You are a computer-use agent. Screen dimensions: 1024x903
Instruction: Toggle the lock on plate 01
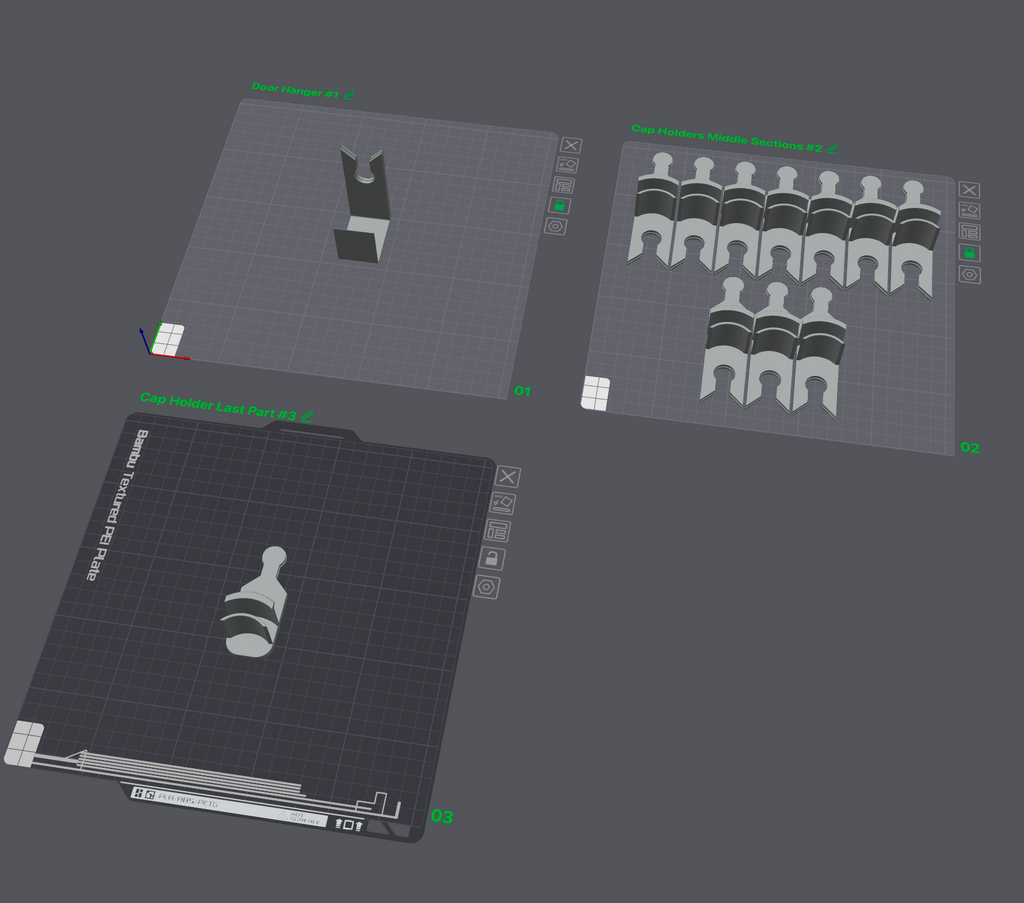click(560, 206)
